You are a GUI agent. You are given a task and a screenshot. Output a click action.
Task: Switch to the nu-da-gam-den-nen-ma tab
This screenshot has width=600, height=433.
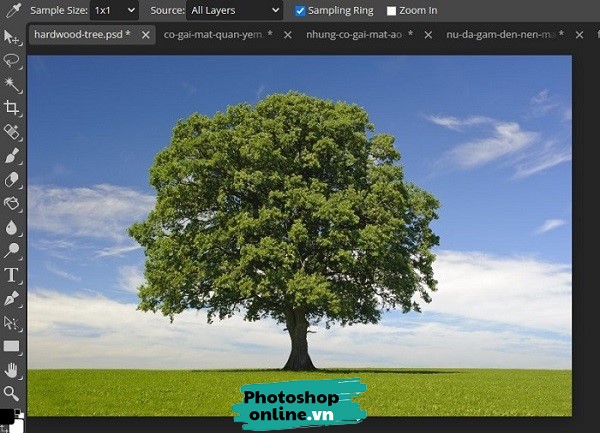click(x=497, y=35)
